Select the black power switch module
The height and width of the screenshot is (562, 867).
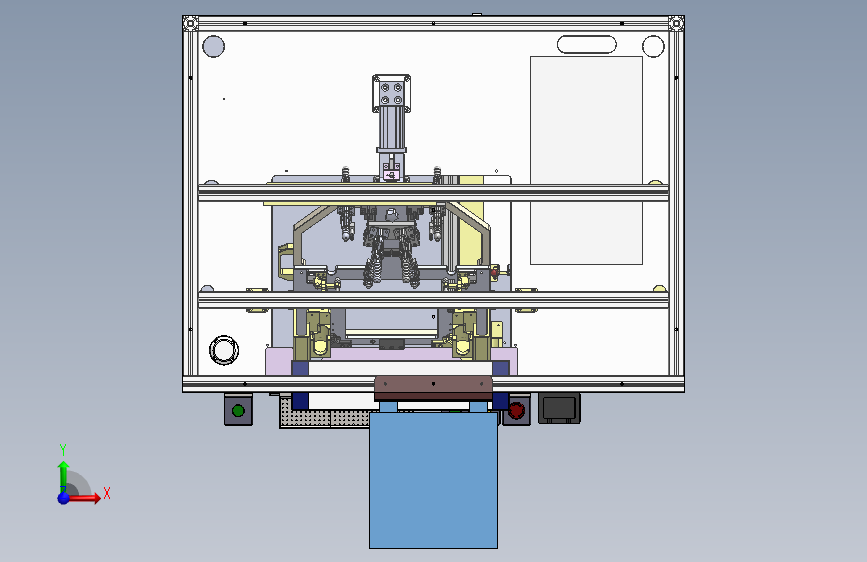560,409
